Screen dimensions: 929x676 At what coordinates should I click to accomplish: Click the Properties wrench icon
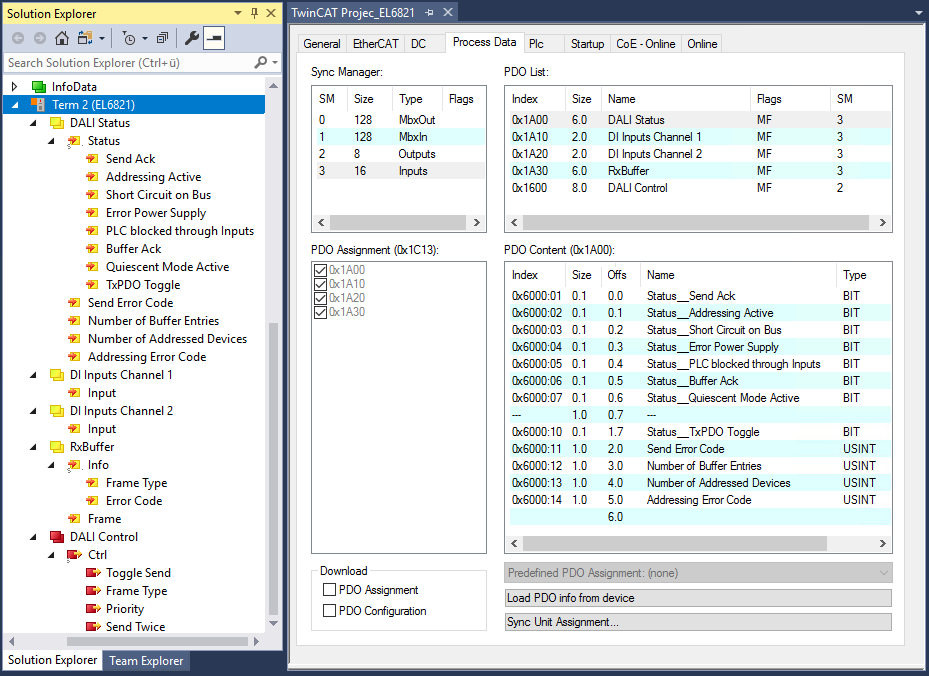190,36
